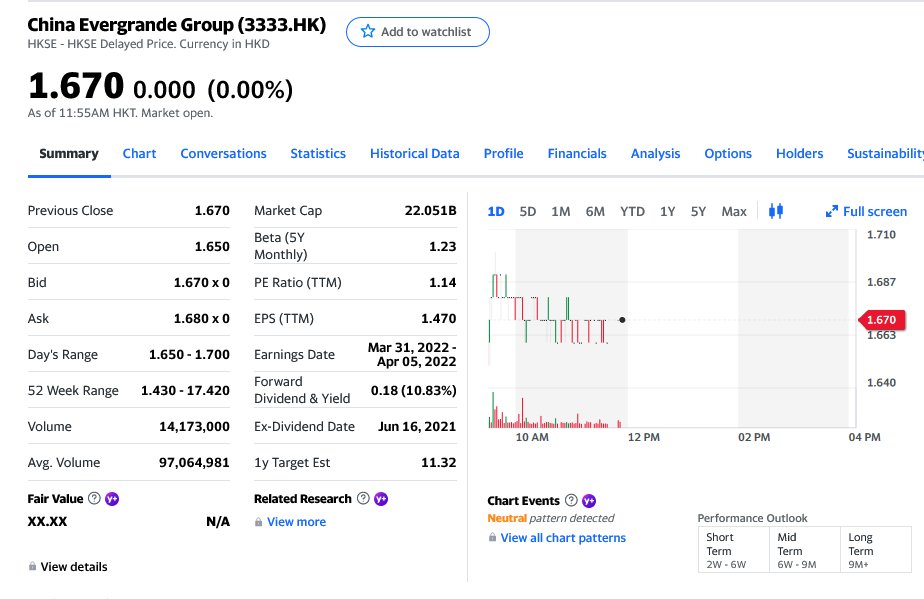The image size is (924, 599).
Task: Open Related Research help question icon
Action: 364,498
